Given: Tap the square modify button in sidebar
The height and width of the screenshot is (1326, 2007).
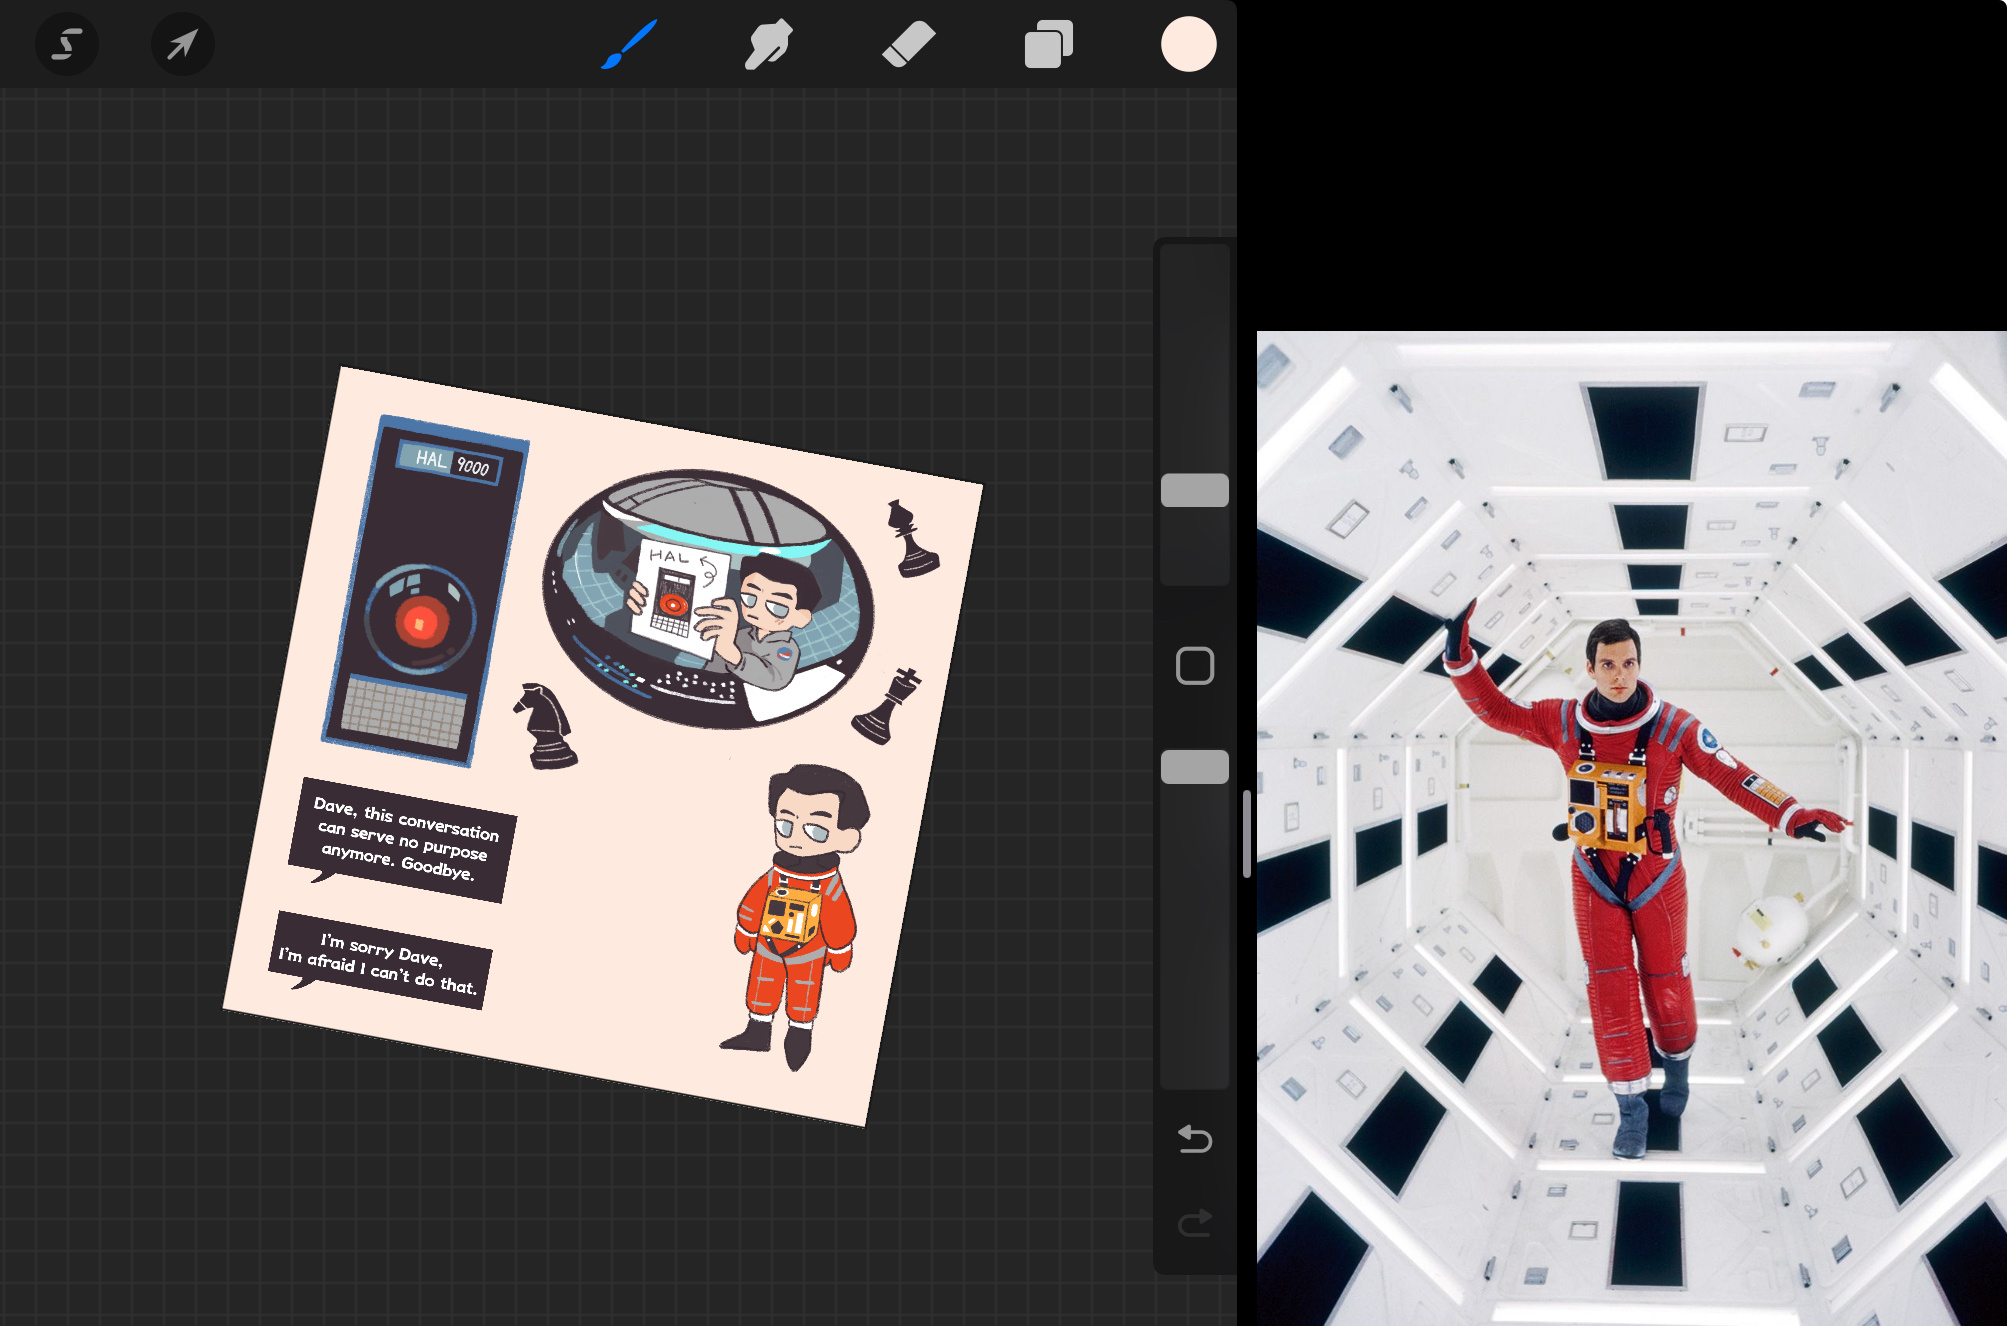Looking at the screenshot, I should point(1195,666).
